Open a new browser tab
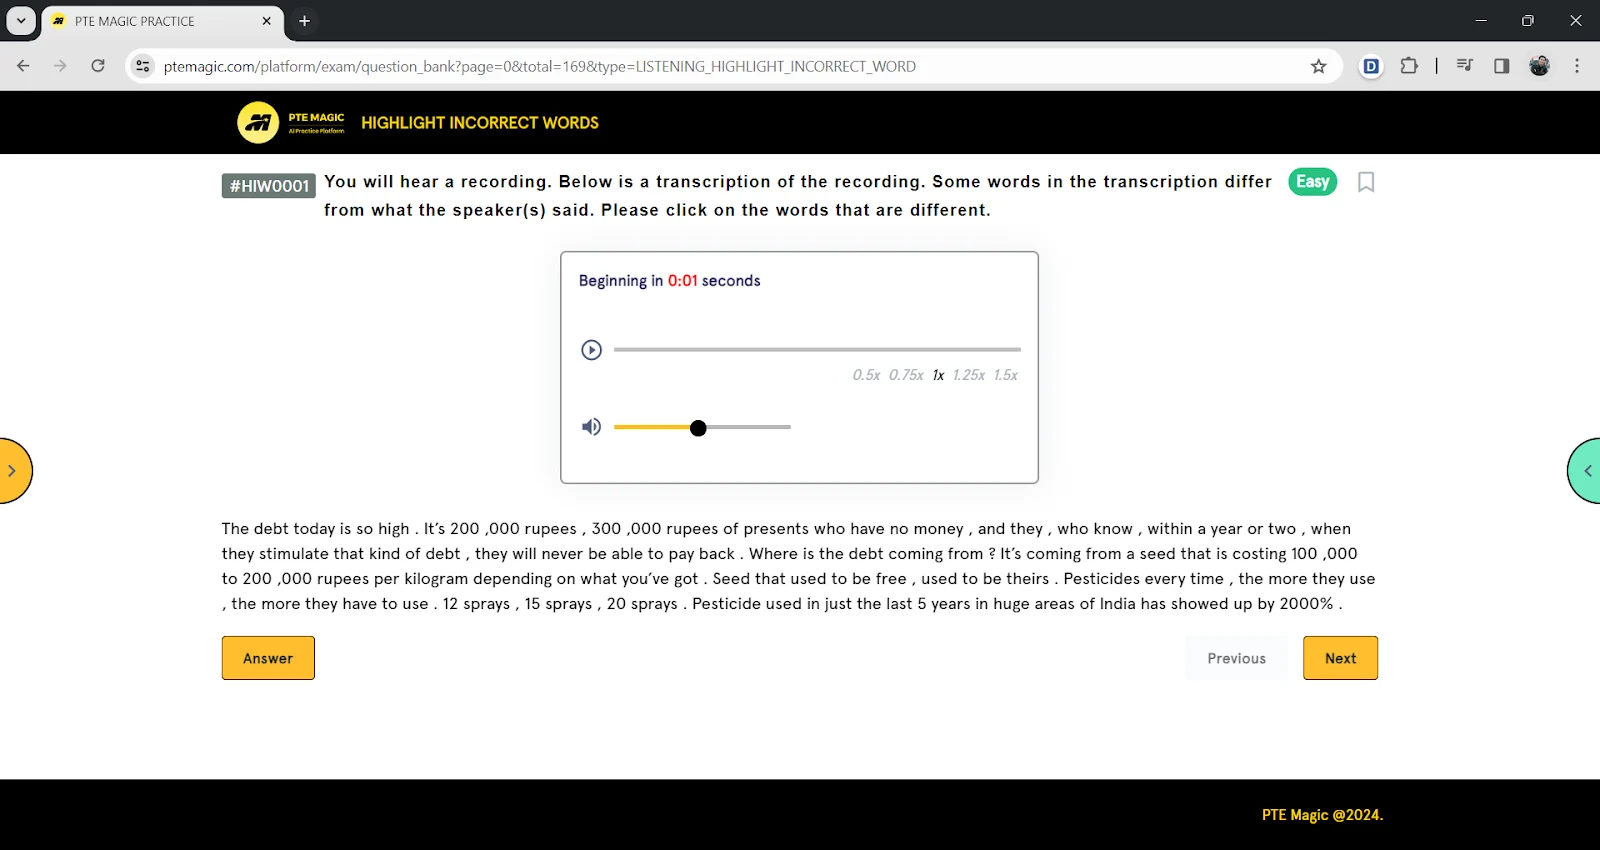 tap(304, 21)
